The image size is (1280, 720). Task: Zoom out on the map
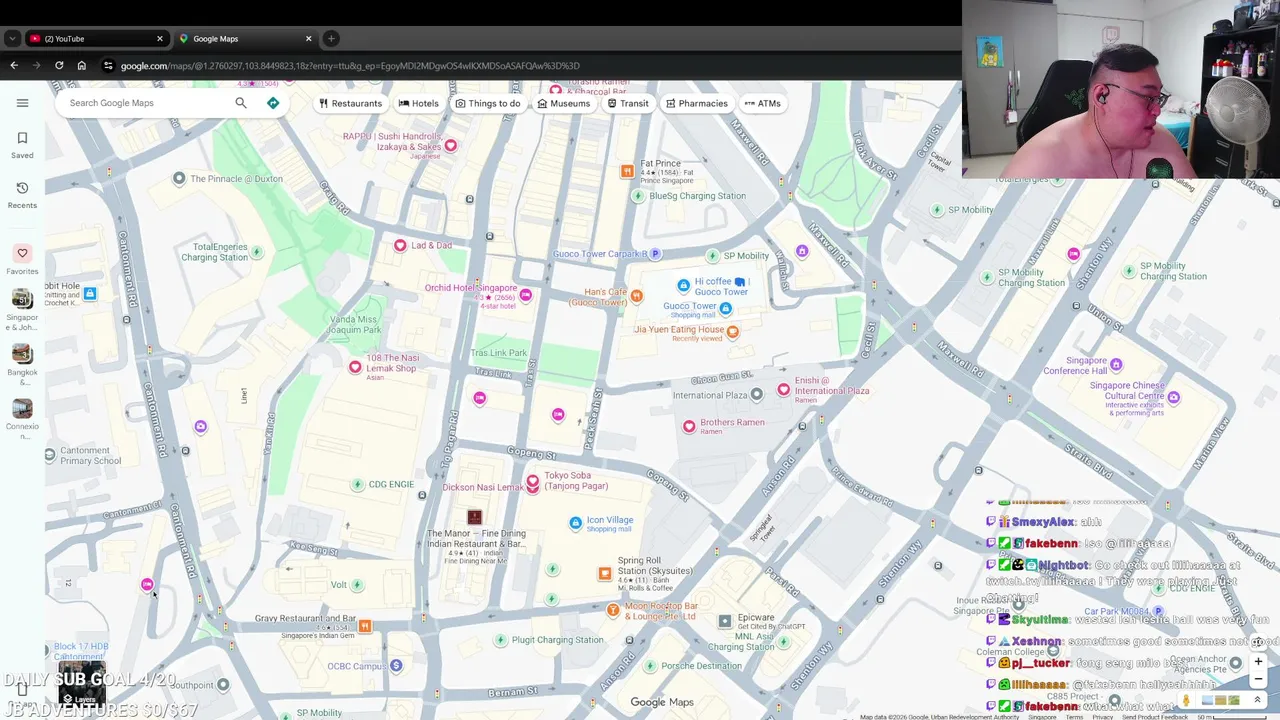(x=1258, y=679)
